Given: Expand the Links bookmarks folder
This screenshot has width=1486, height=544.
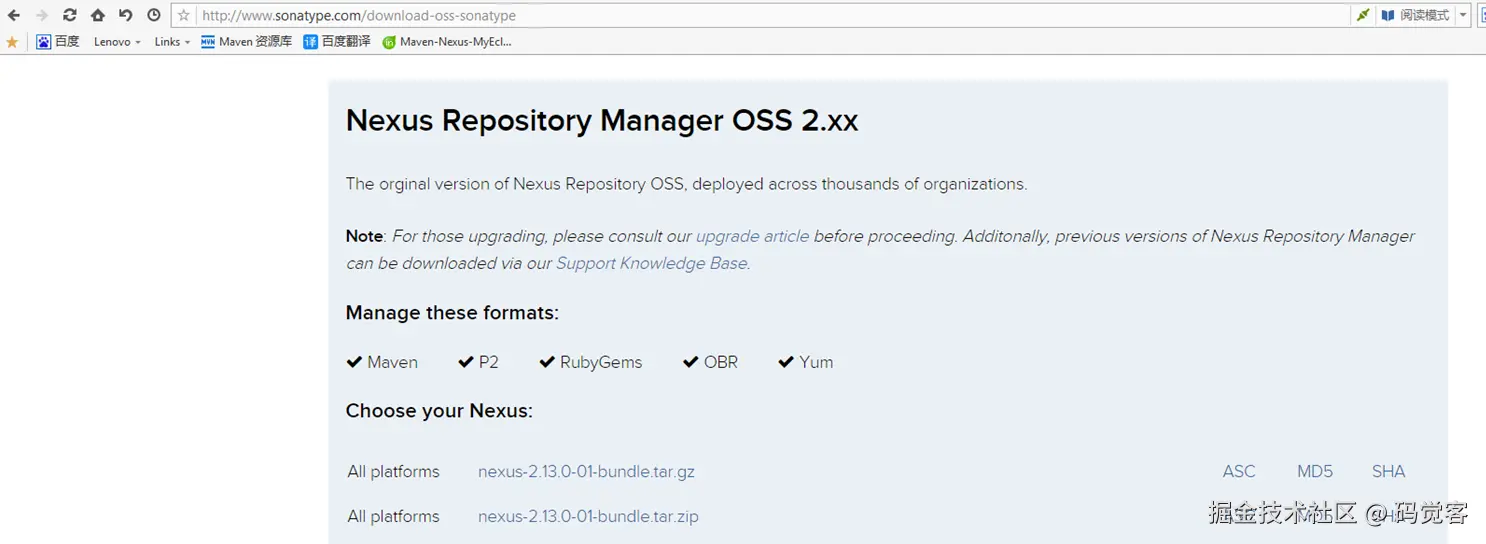Looking at the screenshot, I should point(172,42).
